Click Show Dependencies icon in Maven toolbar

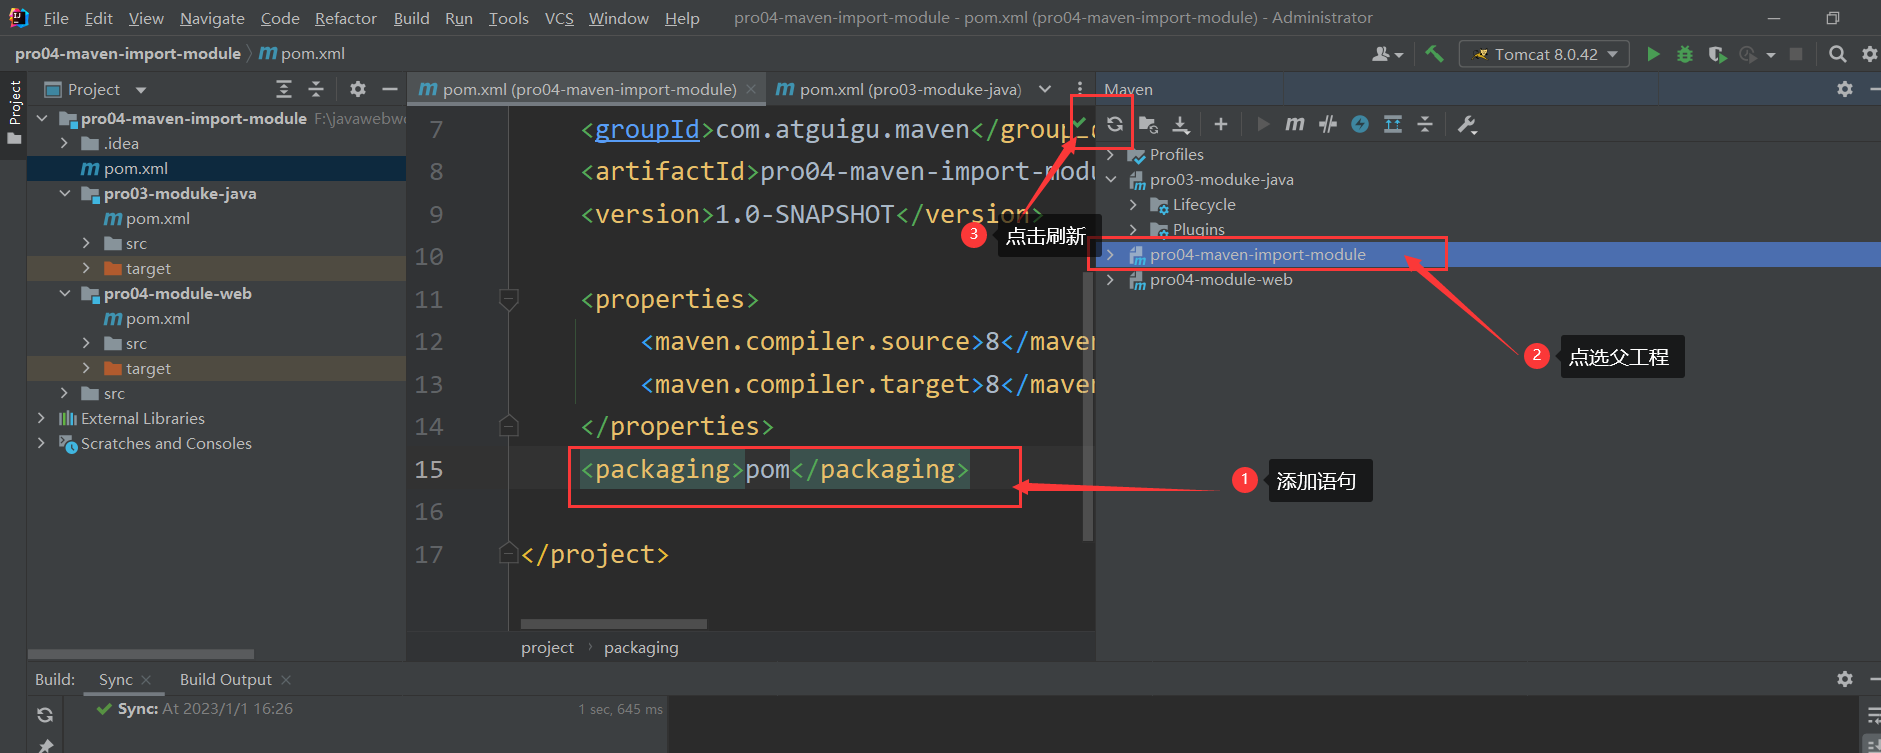click(1393, 124)
